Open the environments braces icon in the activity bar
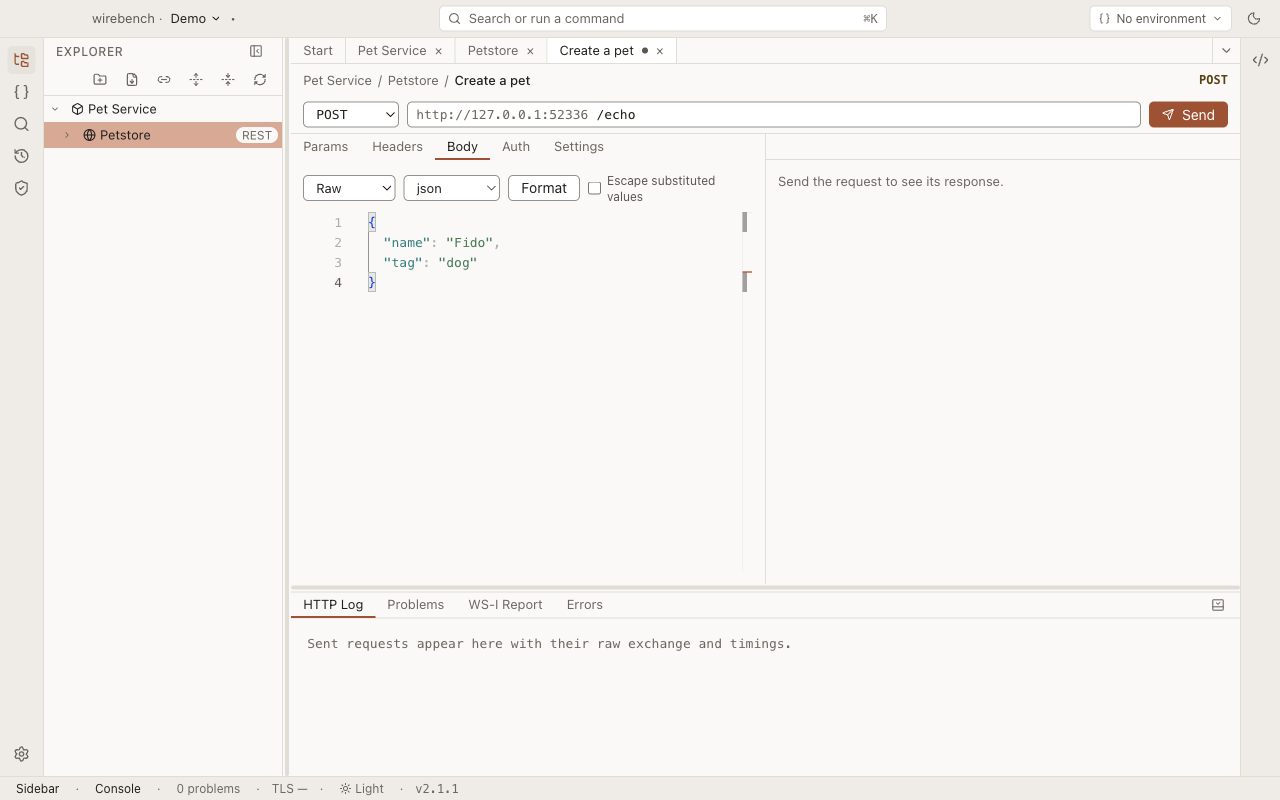The image size is (1280, 800). point(21,92)
